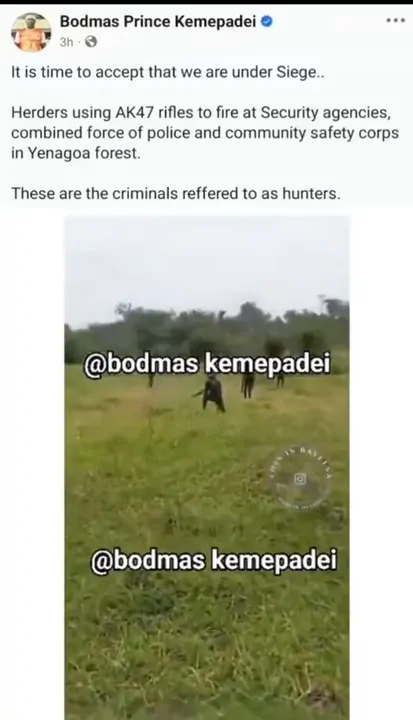Image resolution: width=413 pixels, height=720 pixels.
Task: Open the Bodmas Prince Kemepadei name link
Action: click(x=158, y=21)
